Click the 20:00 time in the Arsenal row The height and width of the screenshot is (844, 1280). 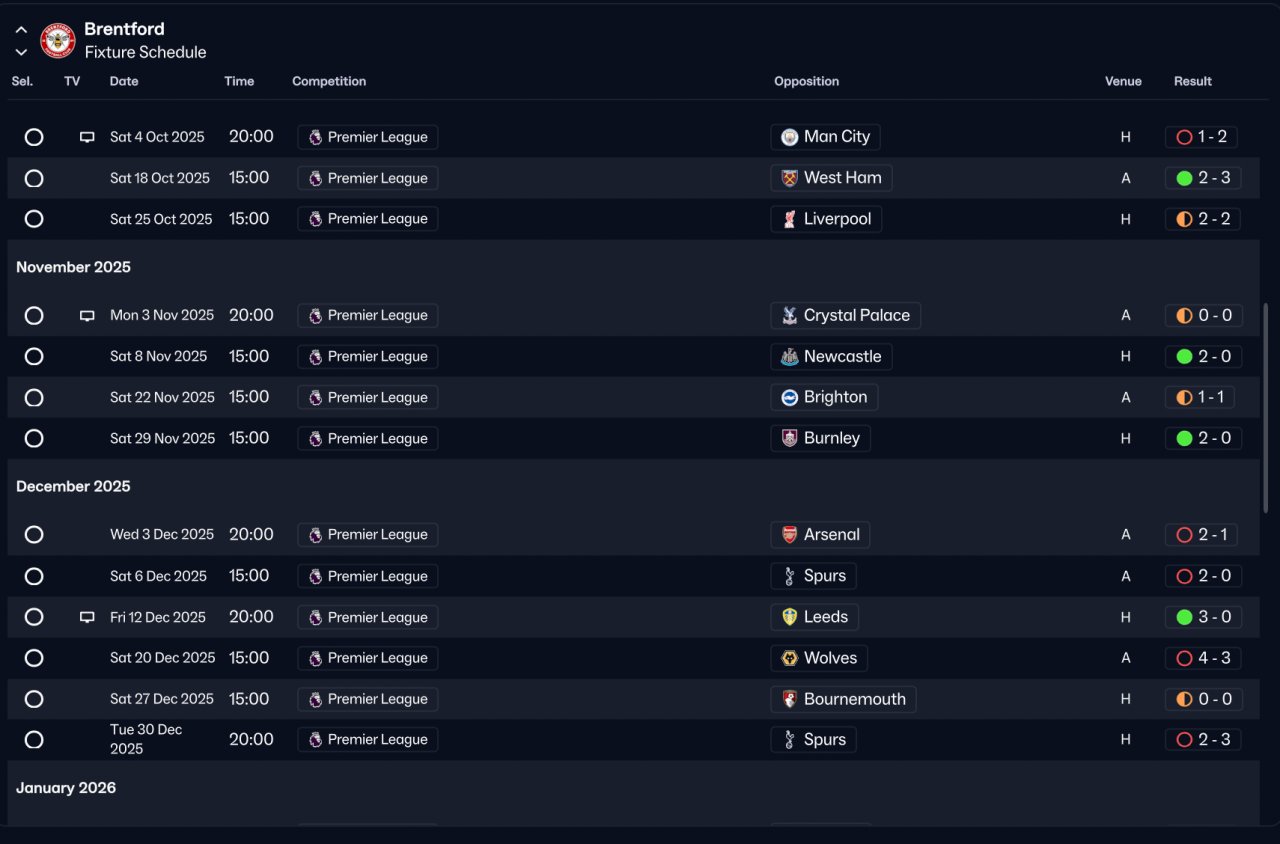click(x=251, y=534)
